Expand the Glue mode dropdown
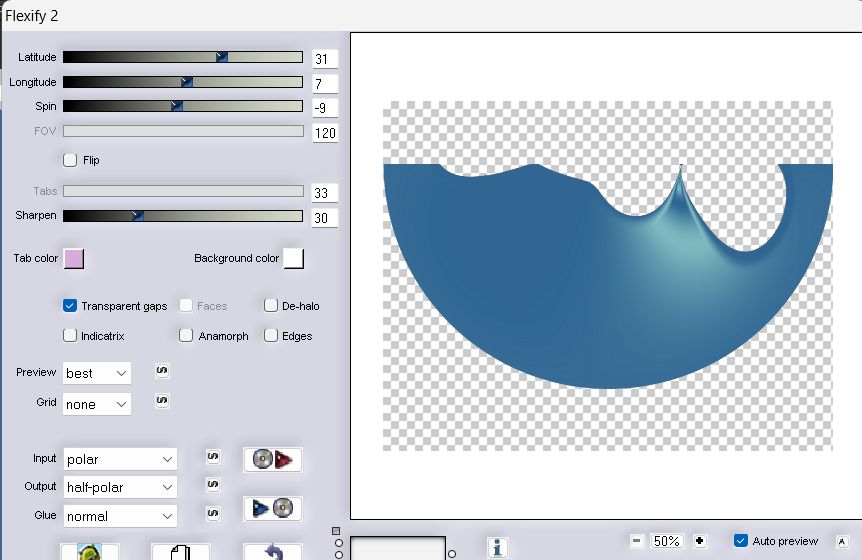Image resolution: width=862 pixels, height=560 pixels. pyautogui.click(x=119, y=516)
